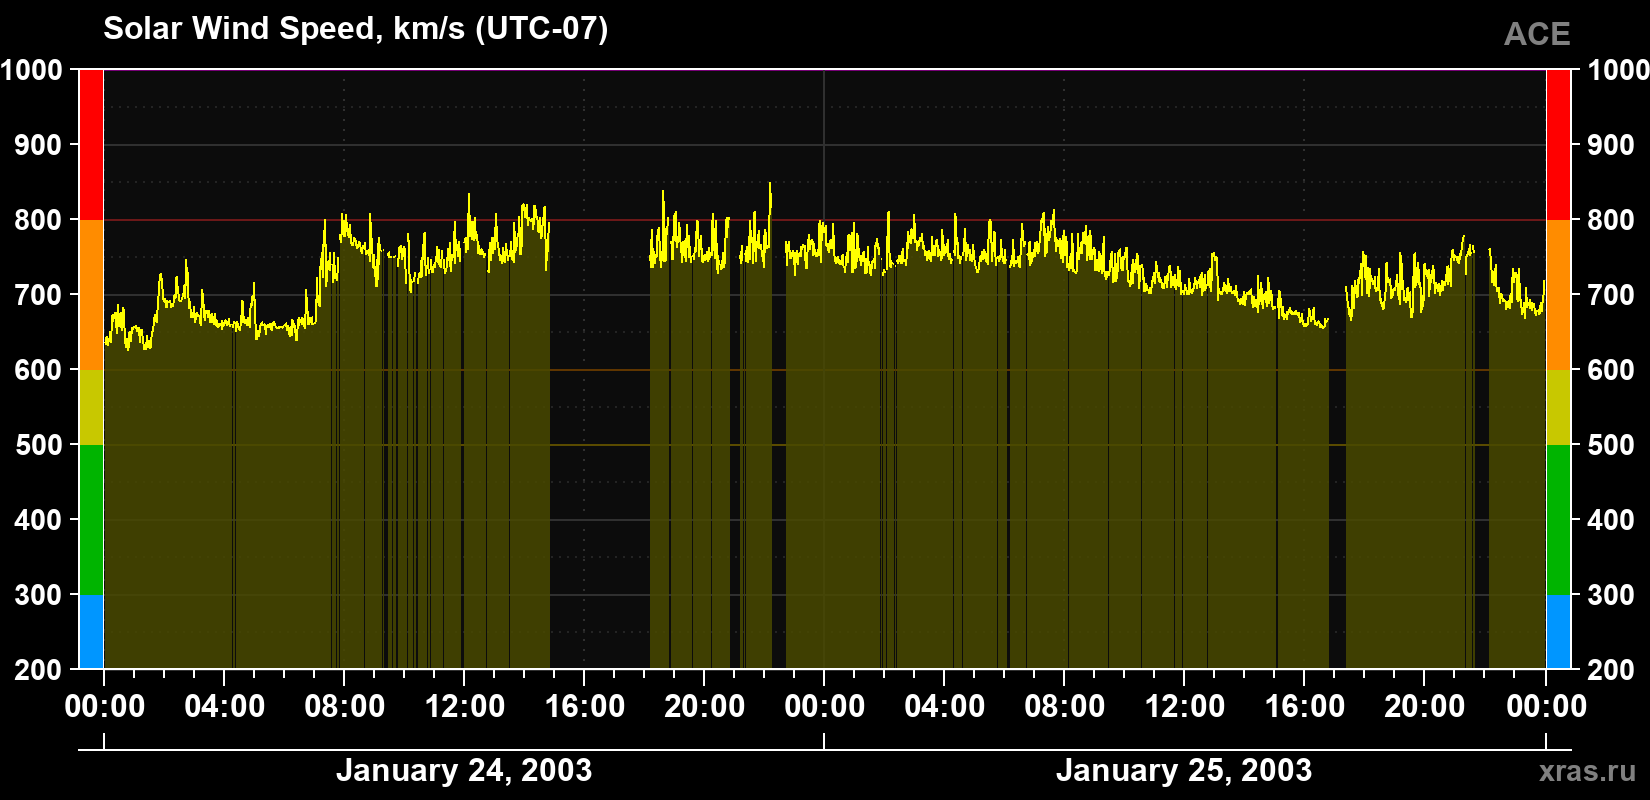Image resolution: width=1650 pixels, height=800 pixels.
Task: Pick the blue band on the left scale
Action: (91, 632)
